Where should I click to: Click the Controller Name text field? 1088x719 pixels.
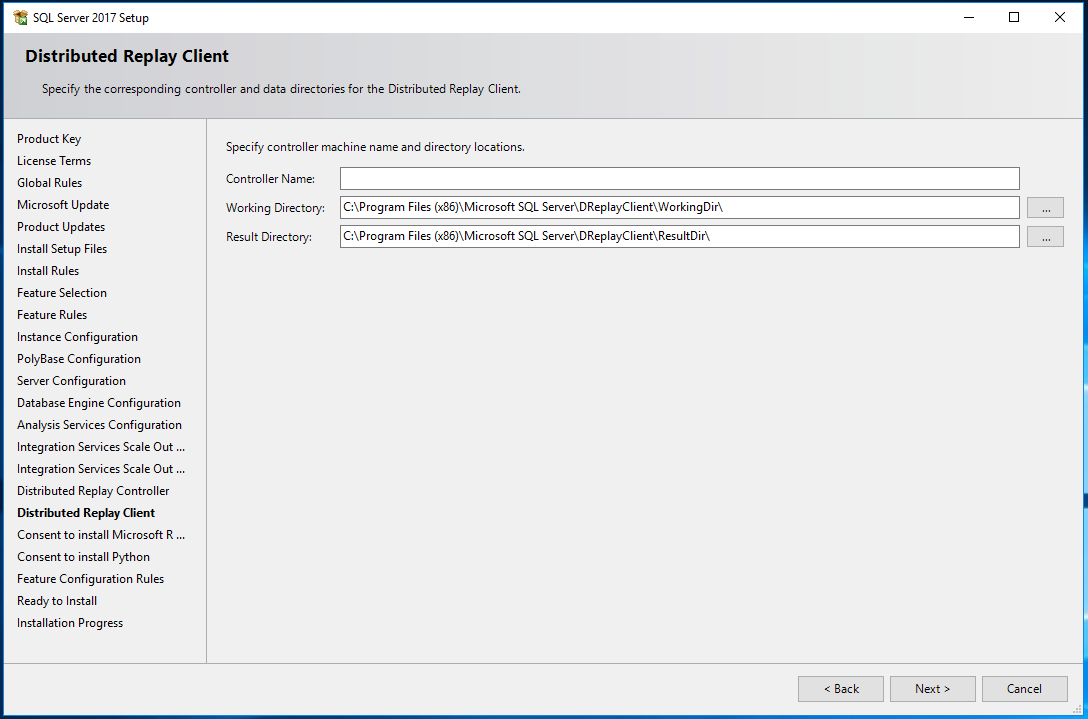coord(679,179)
